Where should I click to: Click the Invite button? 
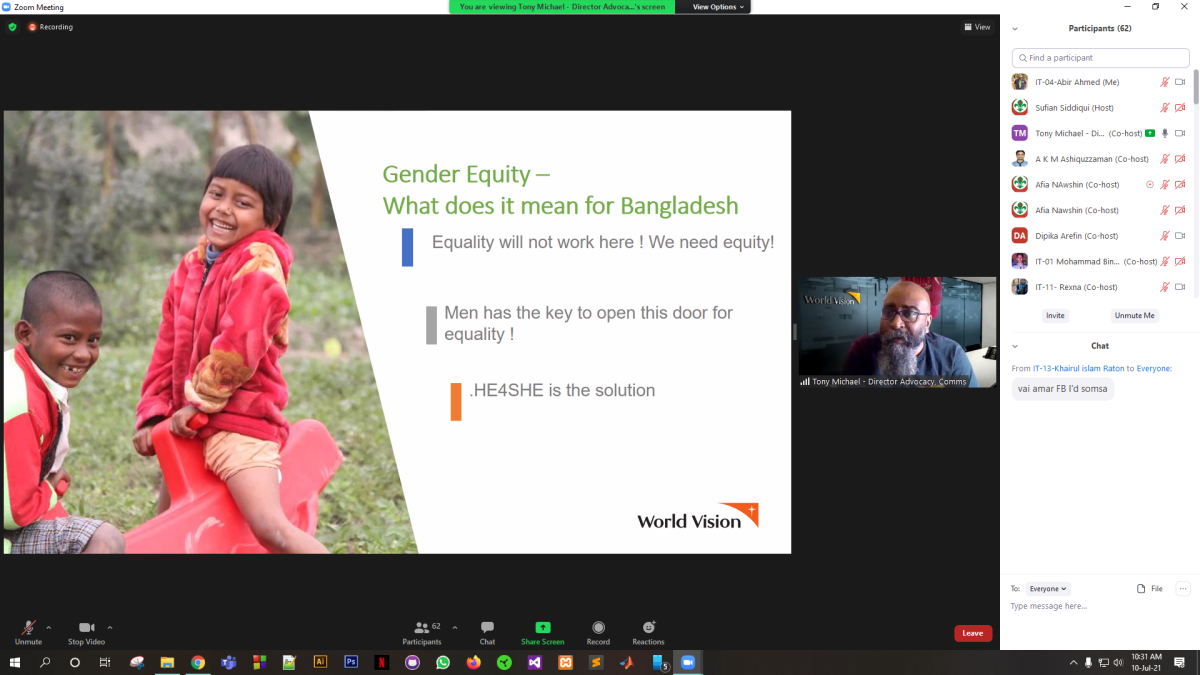1055,315
